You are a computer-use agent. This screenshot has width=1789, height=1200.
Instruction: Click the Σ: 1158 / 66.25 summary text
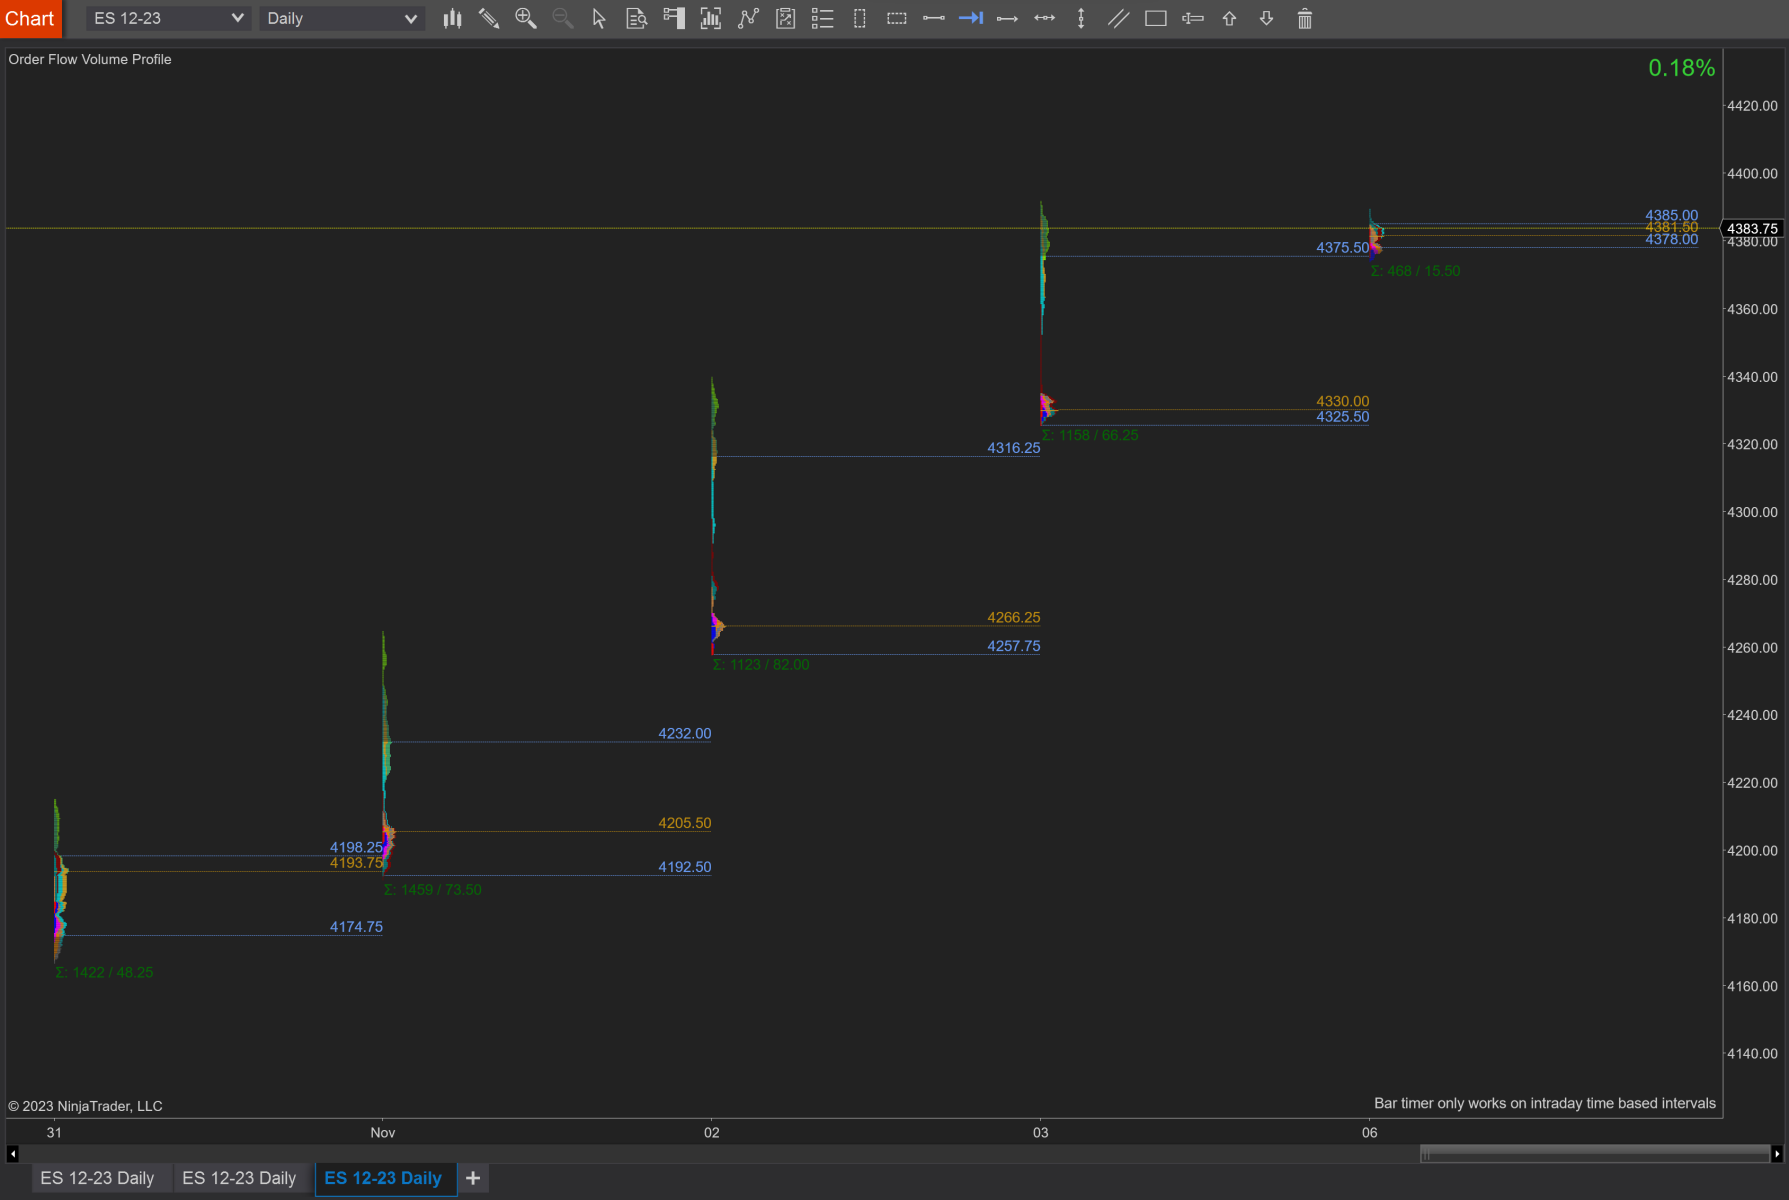[1090, 435]
